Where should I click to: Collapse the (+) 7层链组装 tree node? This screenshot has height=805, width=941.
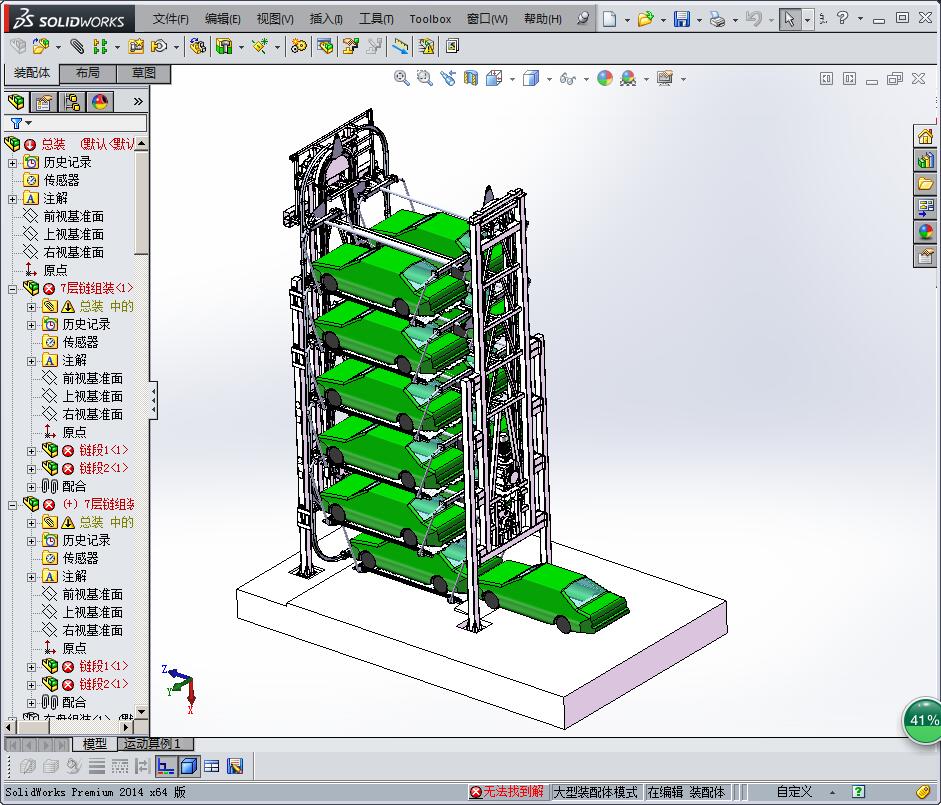click(13, 505)
